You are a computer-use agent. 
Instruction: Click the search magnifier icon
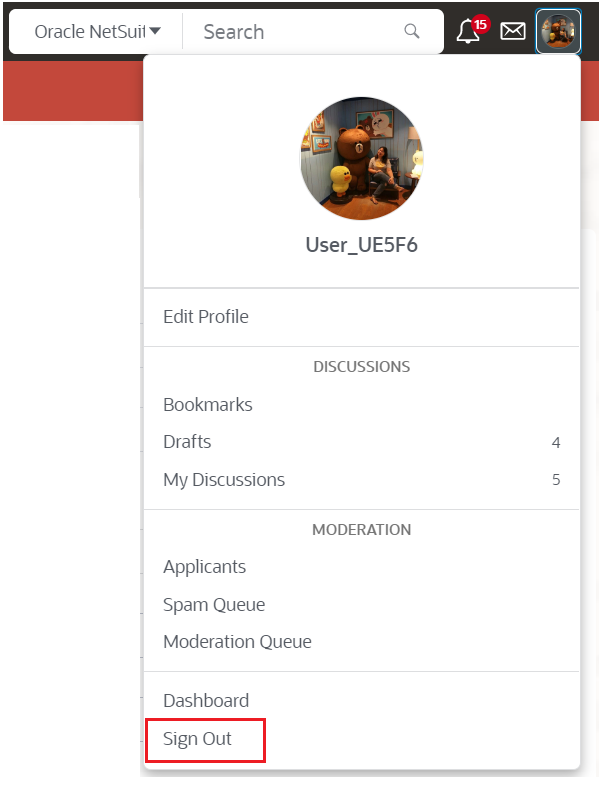(x=412, y=31)
